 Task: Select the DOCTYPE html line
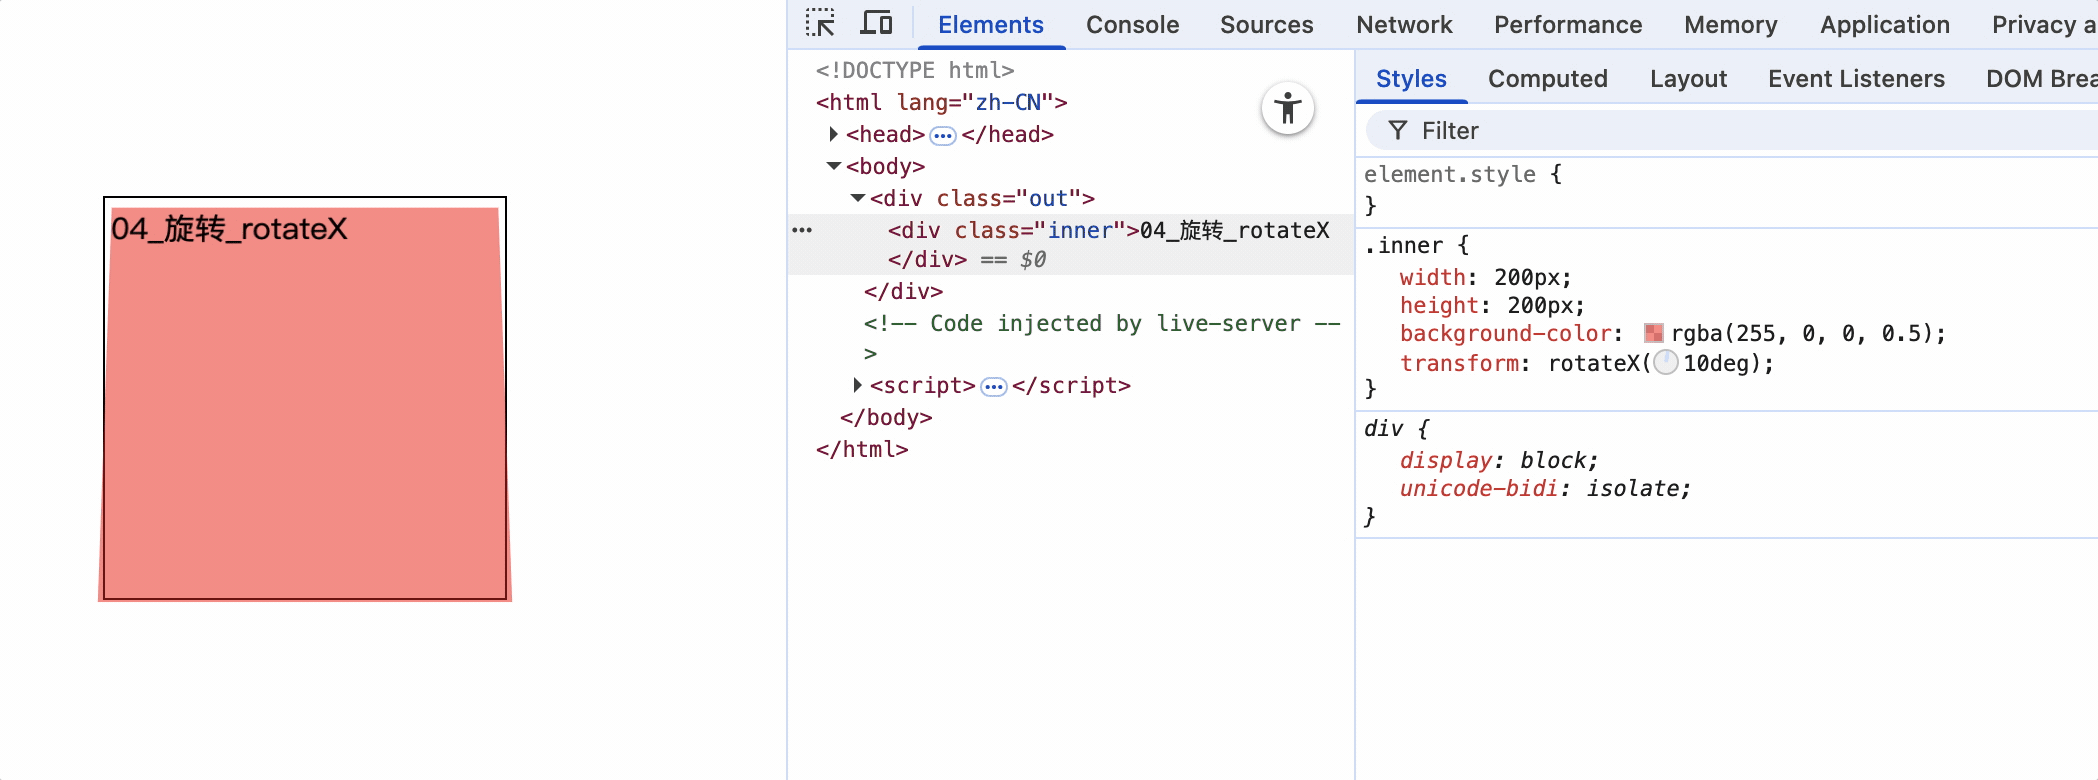point(915,70)
